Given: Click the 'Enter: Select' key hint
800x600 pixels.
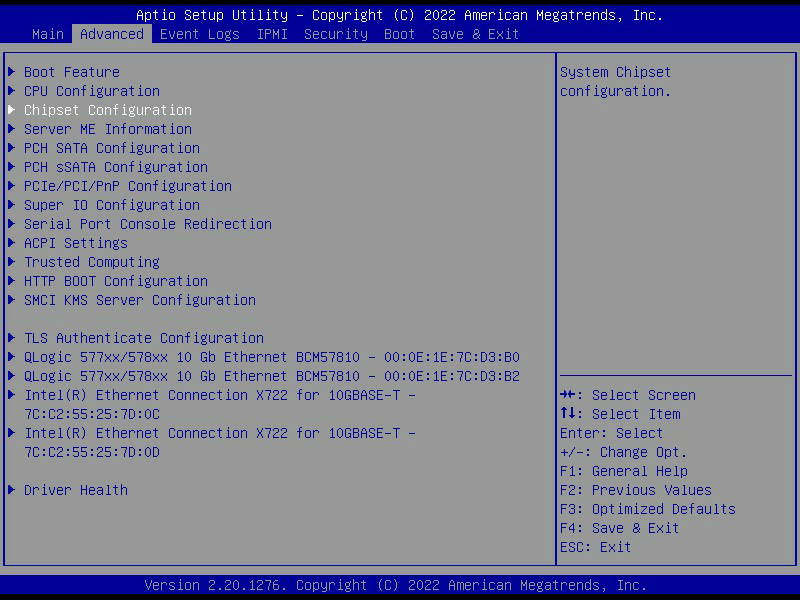Looking at the screenshot, I should pyautogui.click(x=611, y=433).
